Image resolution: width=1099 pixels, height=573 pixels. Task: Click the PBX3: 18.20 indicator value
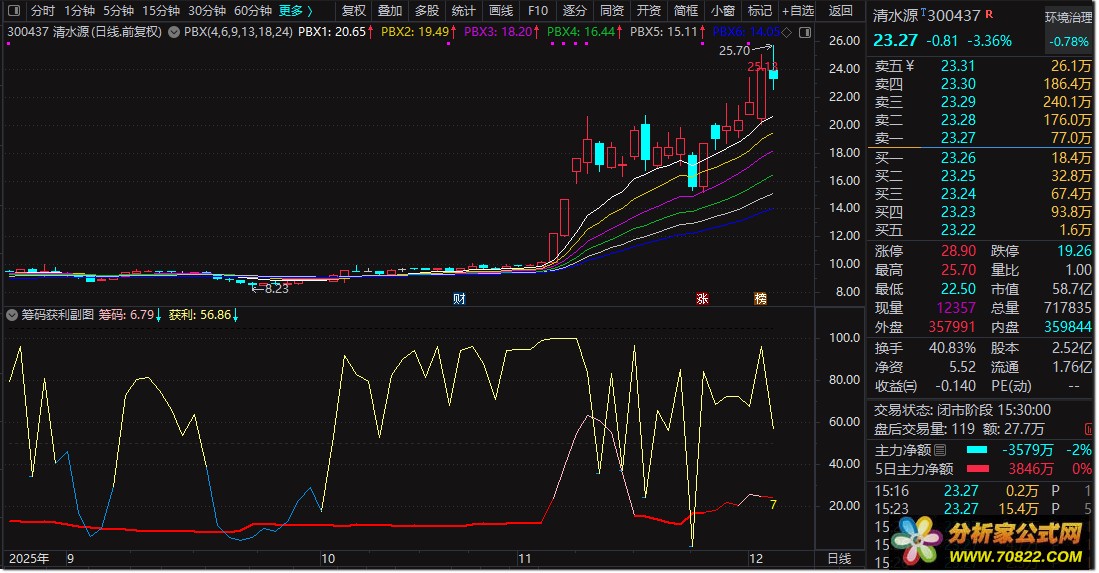498,32
